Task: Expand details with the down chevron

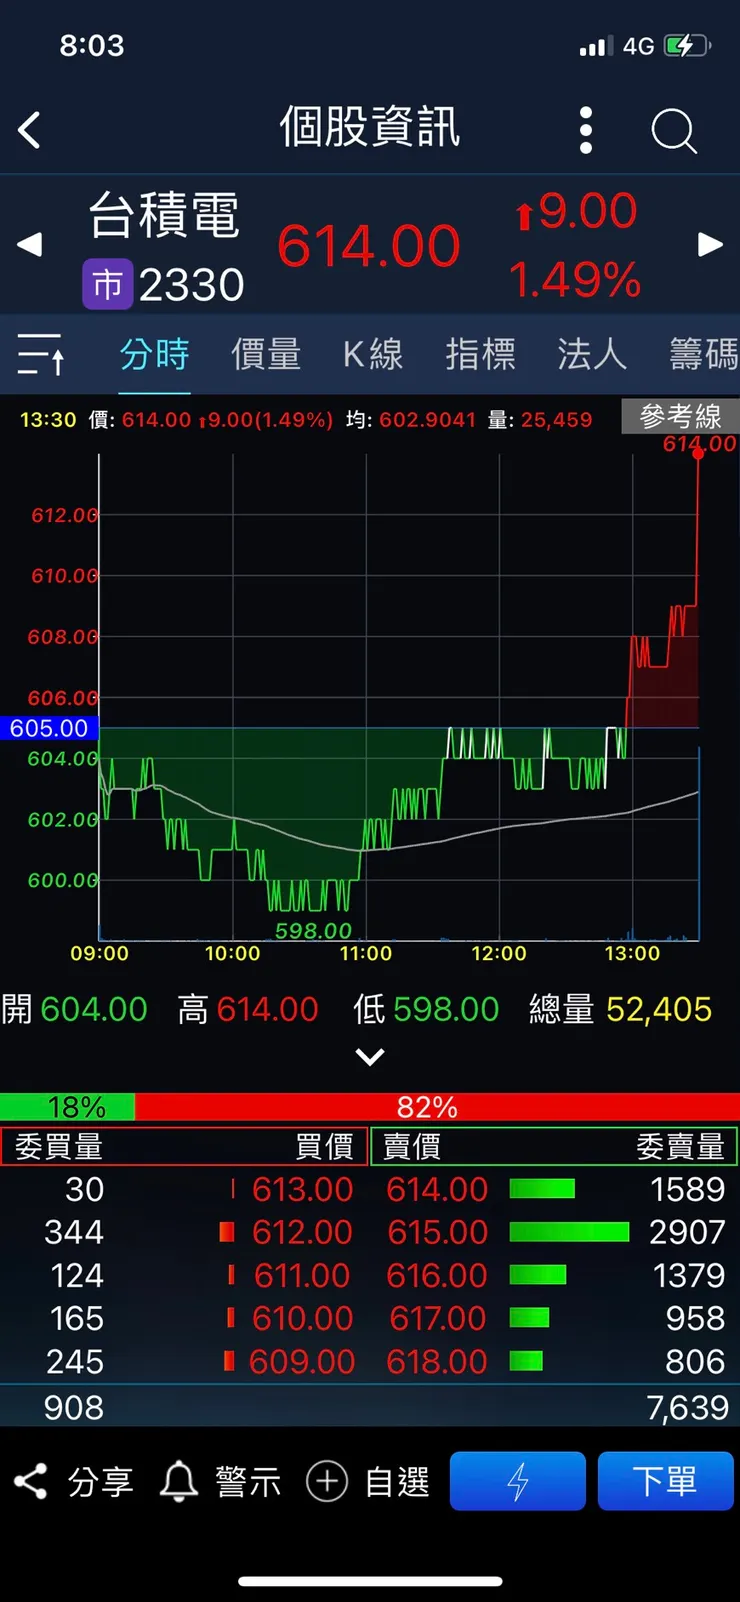Action: 370,1057
